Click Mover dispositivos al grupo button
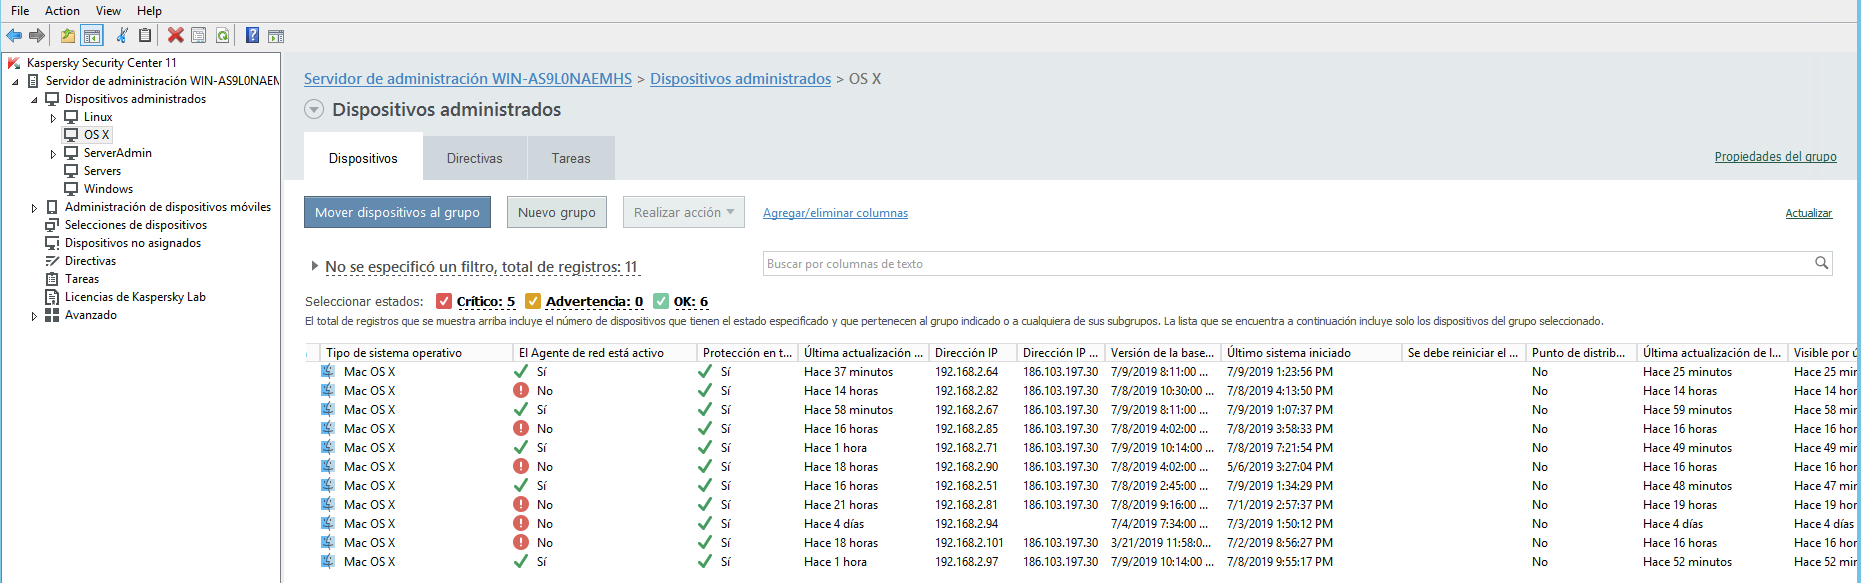The image size is (1861, 583). [397, 212]
